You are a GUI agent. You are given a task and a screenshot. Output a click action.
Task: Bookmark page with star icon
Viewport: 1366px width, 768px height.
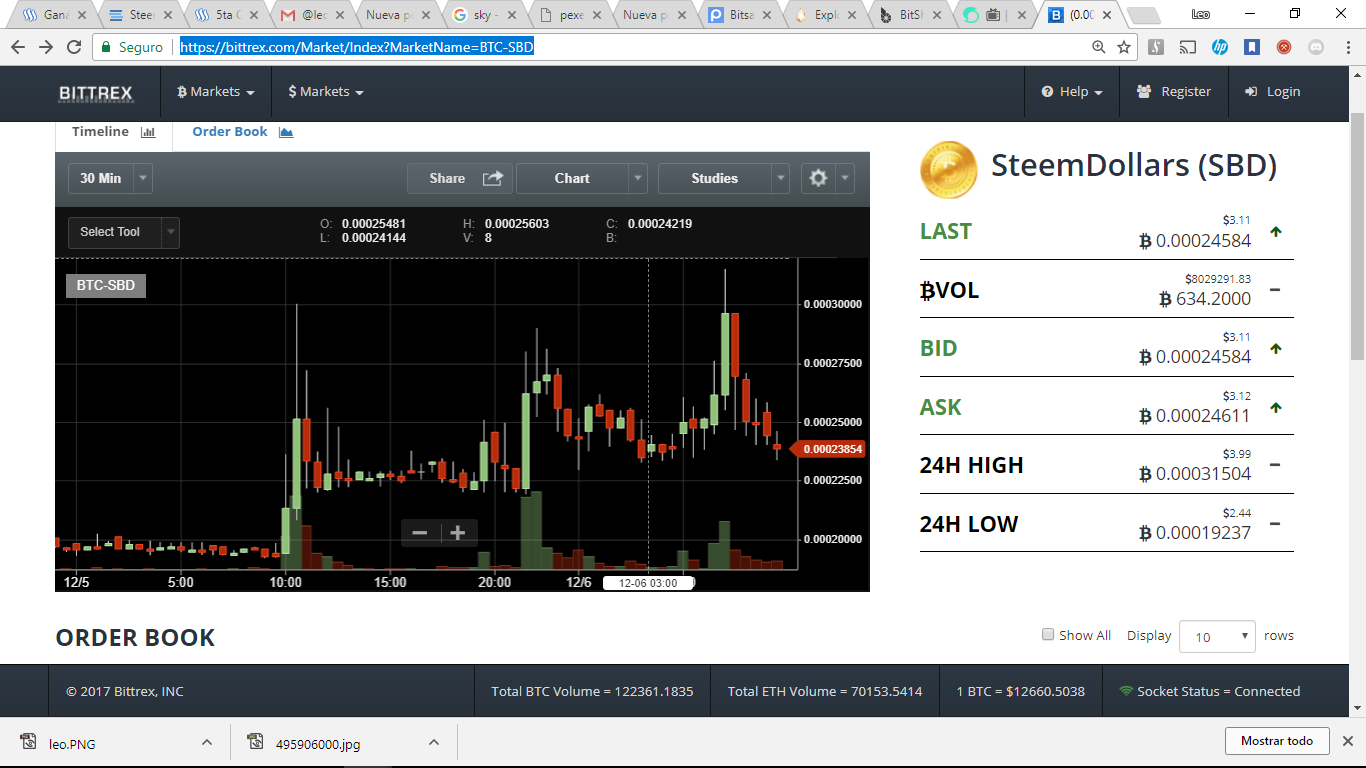point(1124,47)
